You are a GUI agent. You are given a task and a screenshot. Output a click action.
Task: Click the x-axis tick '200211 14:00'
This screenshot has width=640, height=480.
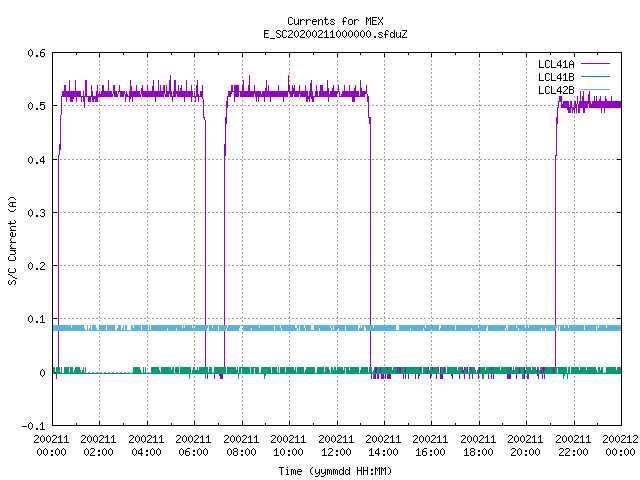[383, 446]
